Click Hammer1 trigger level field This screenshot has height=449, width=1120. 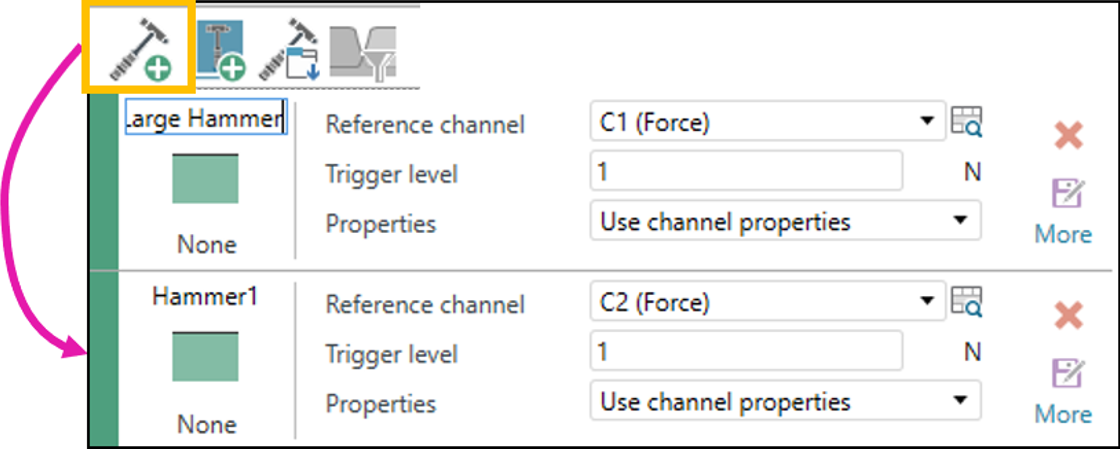(x=746, y=352)
